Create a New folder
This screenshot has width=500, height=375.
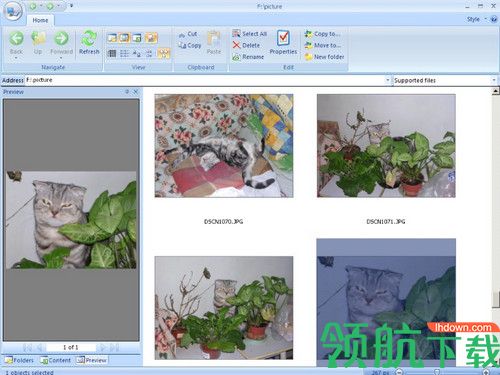324,57
